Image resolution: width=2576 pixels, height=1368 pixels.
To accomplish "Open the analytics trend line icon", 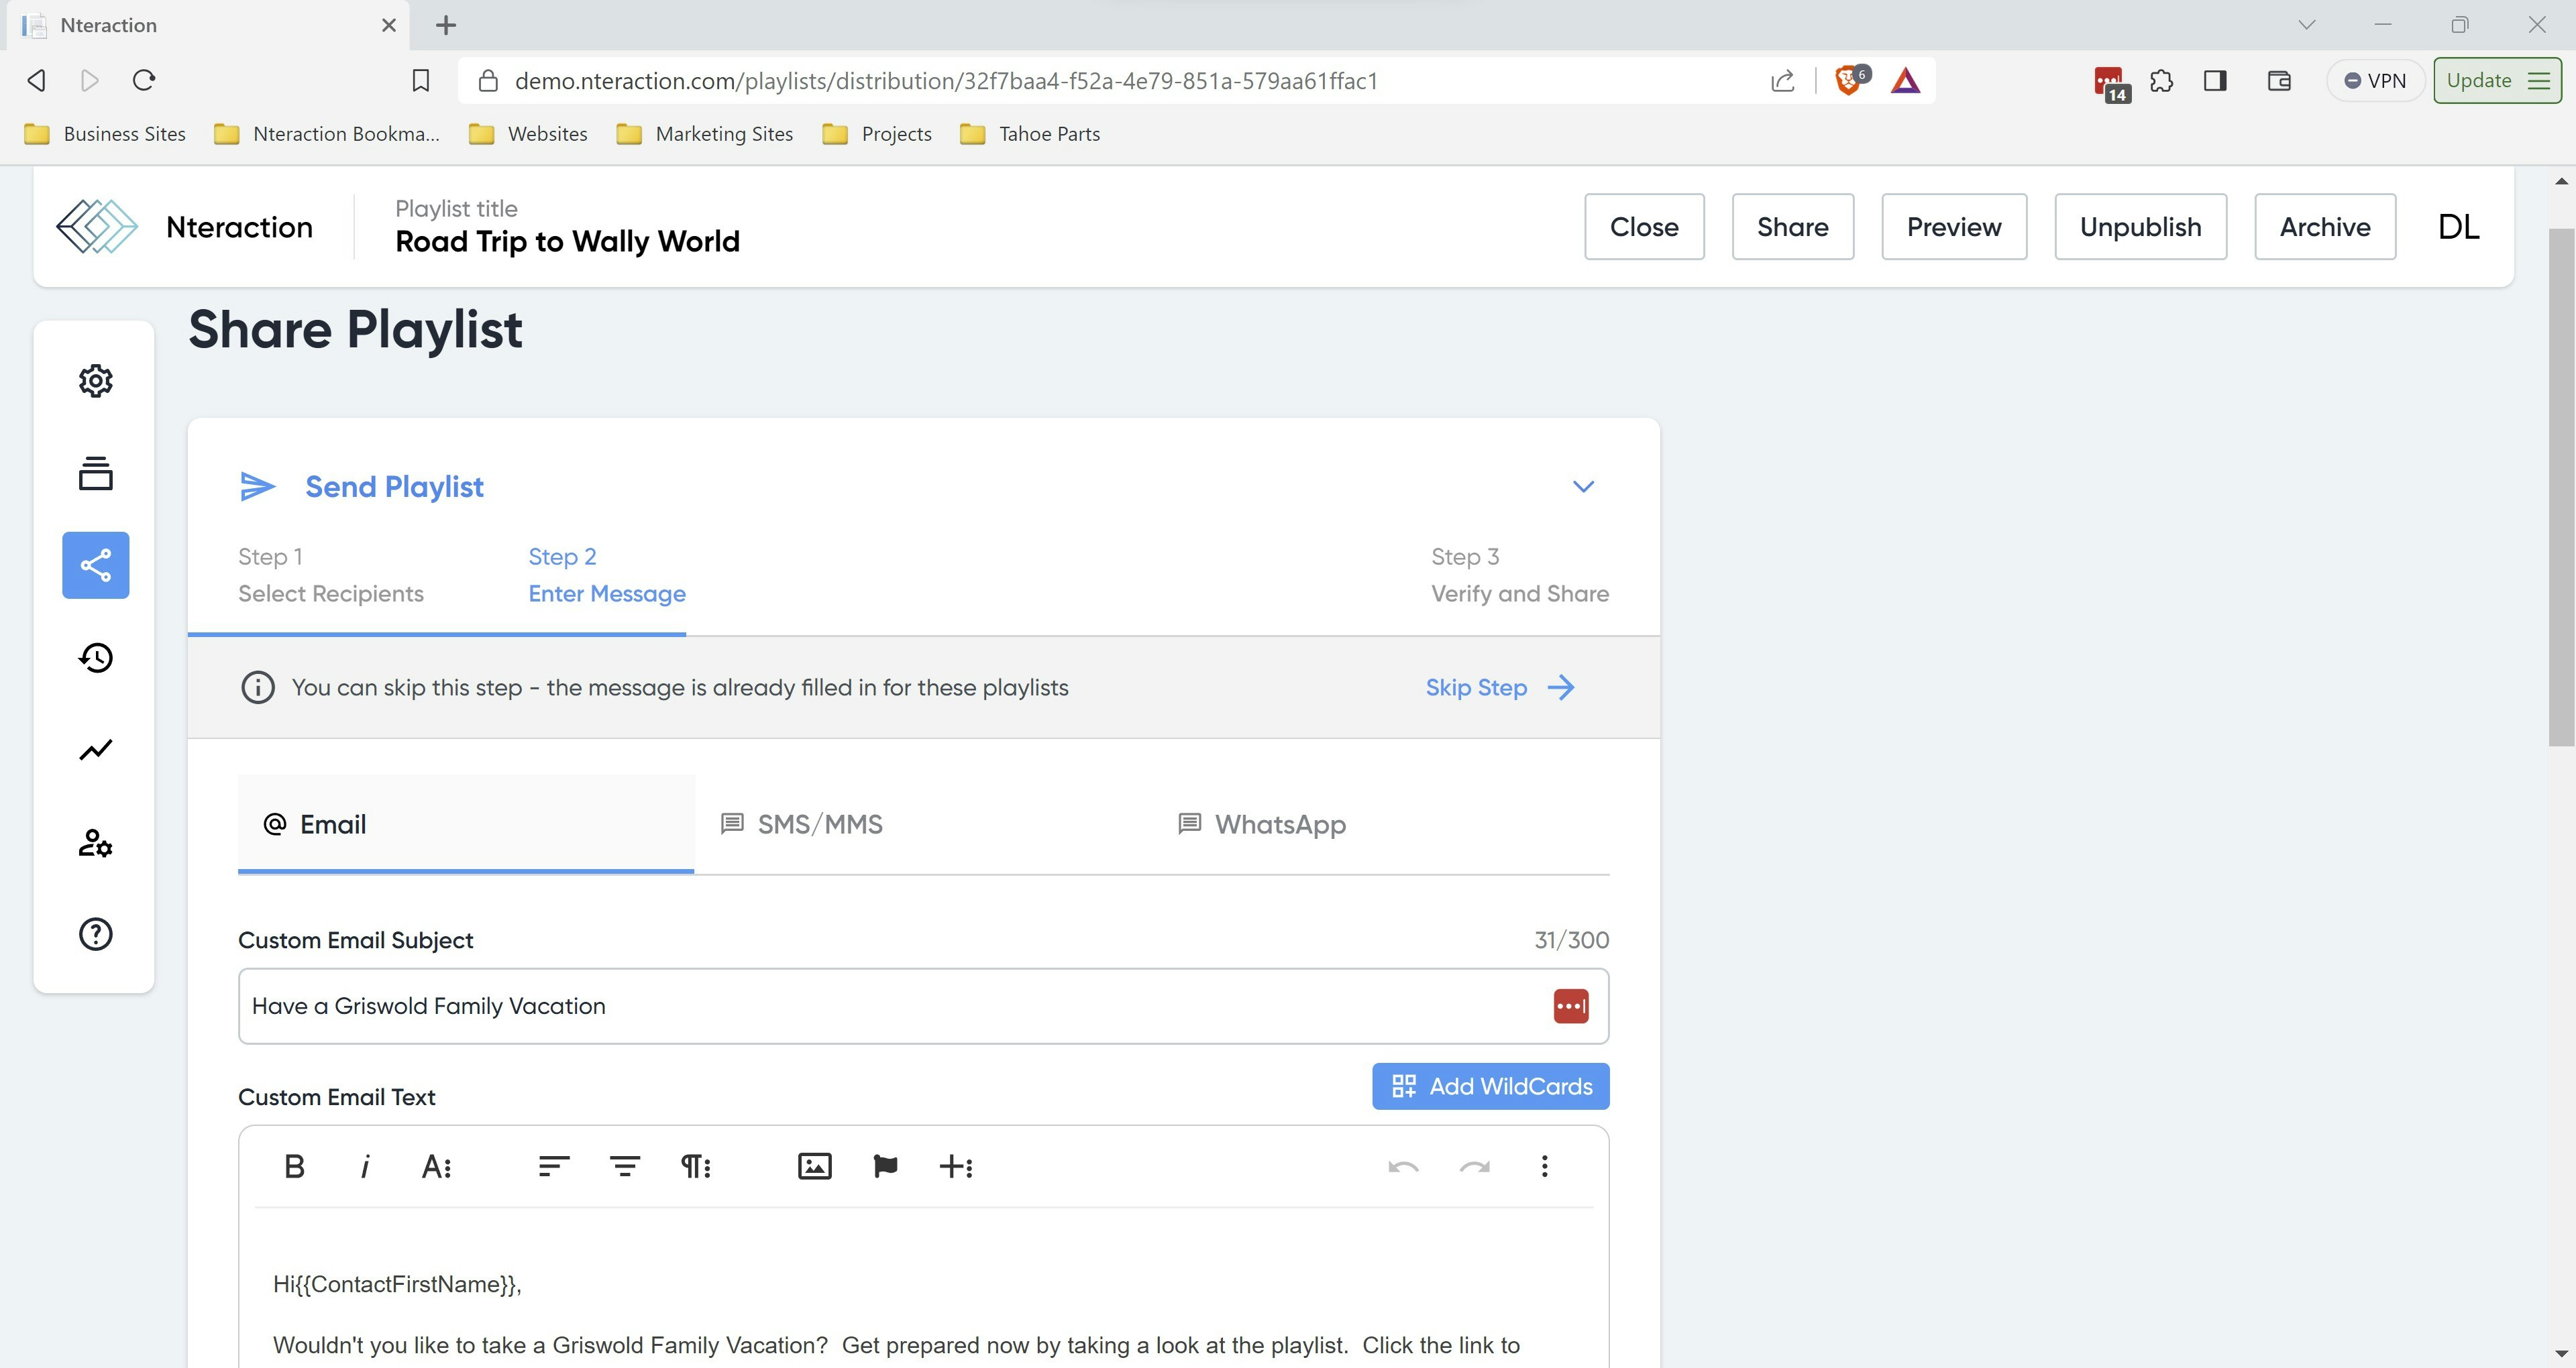I will pyautogui.click(x=96, y=750).
